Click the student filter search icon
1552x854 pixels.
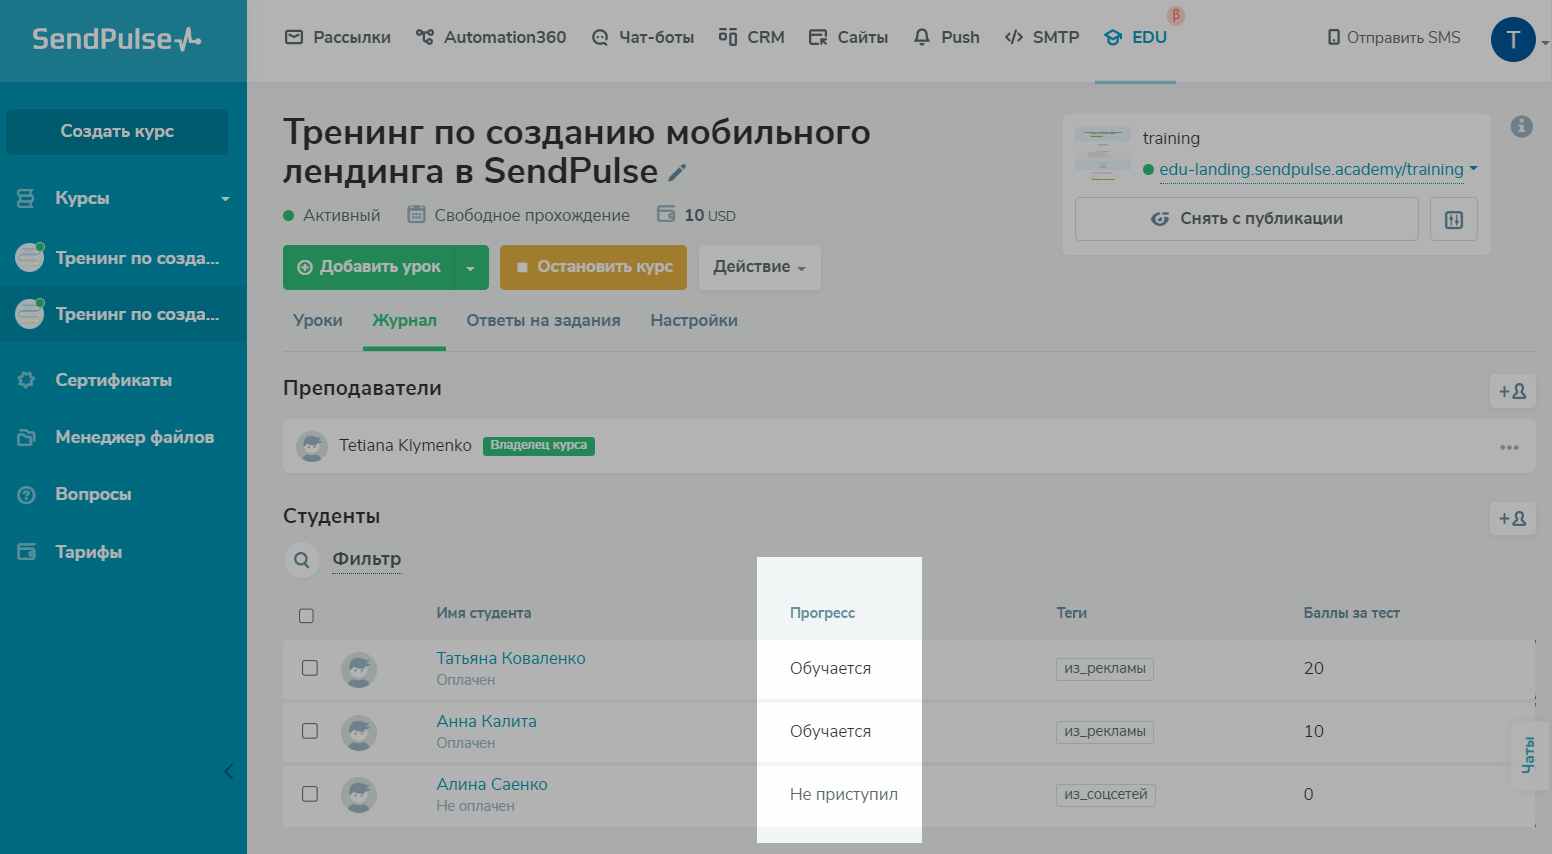[301, 560]
